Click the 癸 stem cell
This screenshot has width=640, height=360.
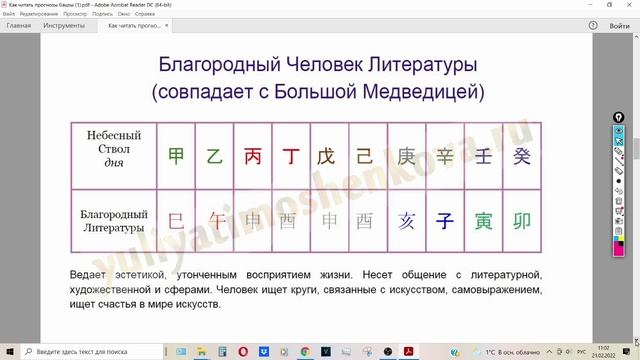tap(522, 156)
